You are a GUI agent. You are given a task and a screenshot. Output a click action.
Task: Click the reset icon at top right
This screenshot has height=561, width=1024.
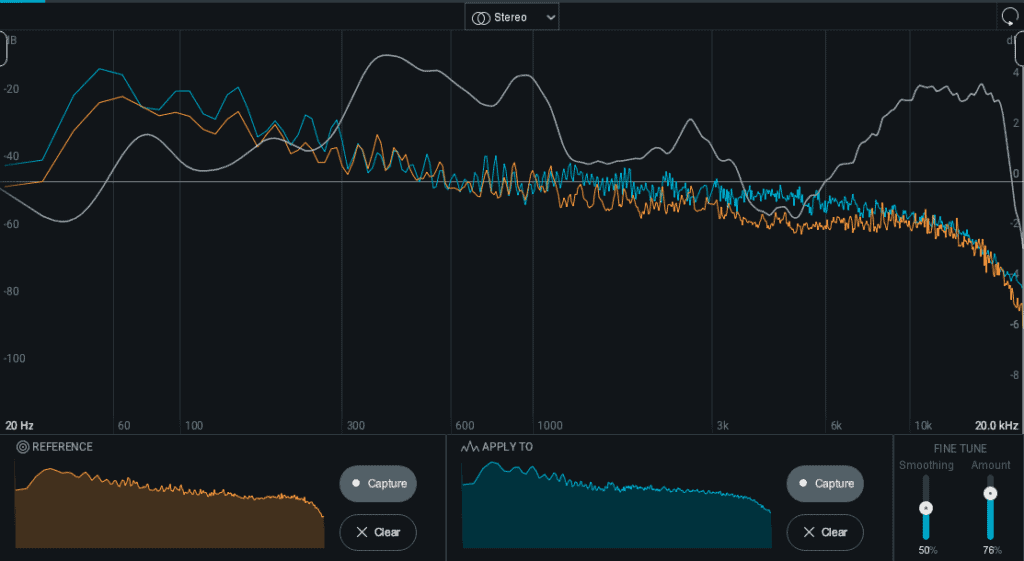tap(1009, 17)
